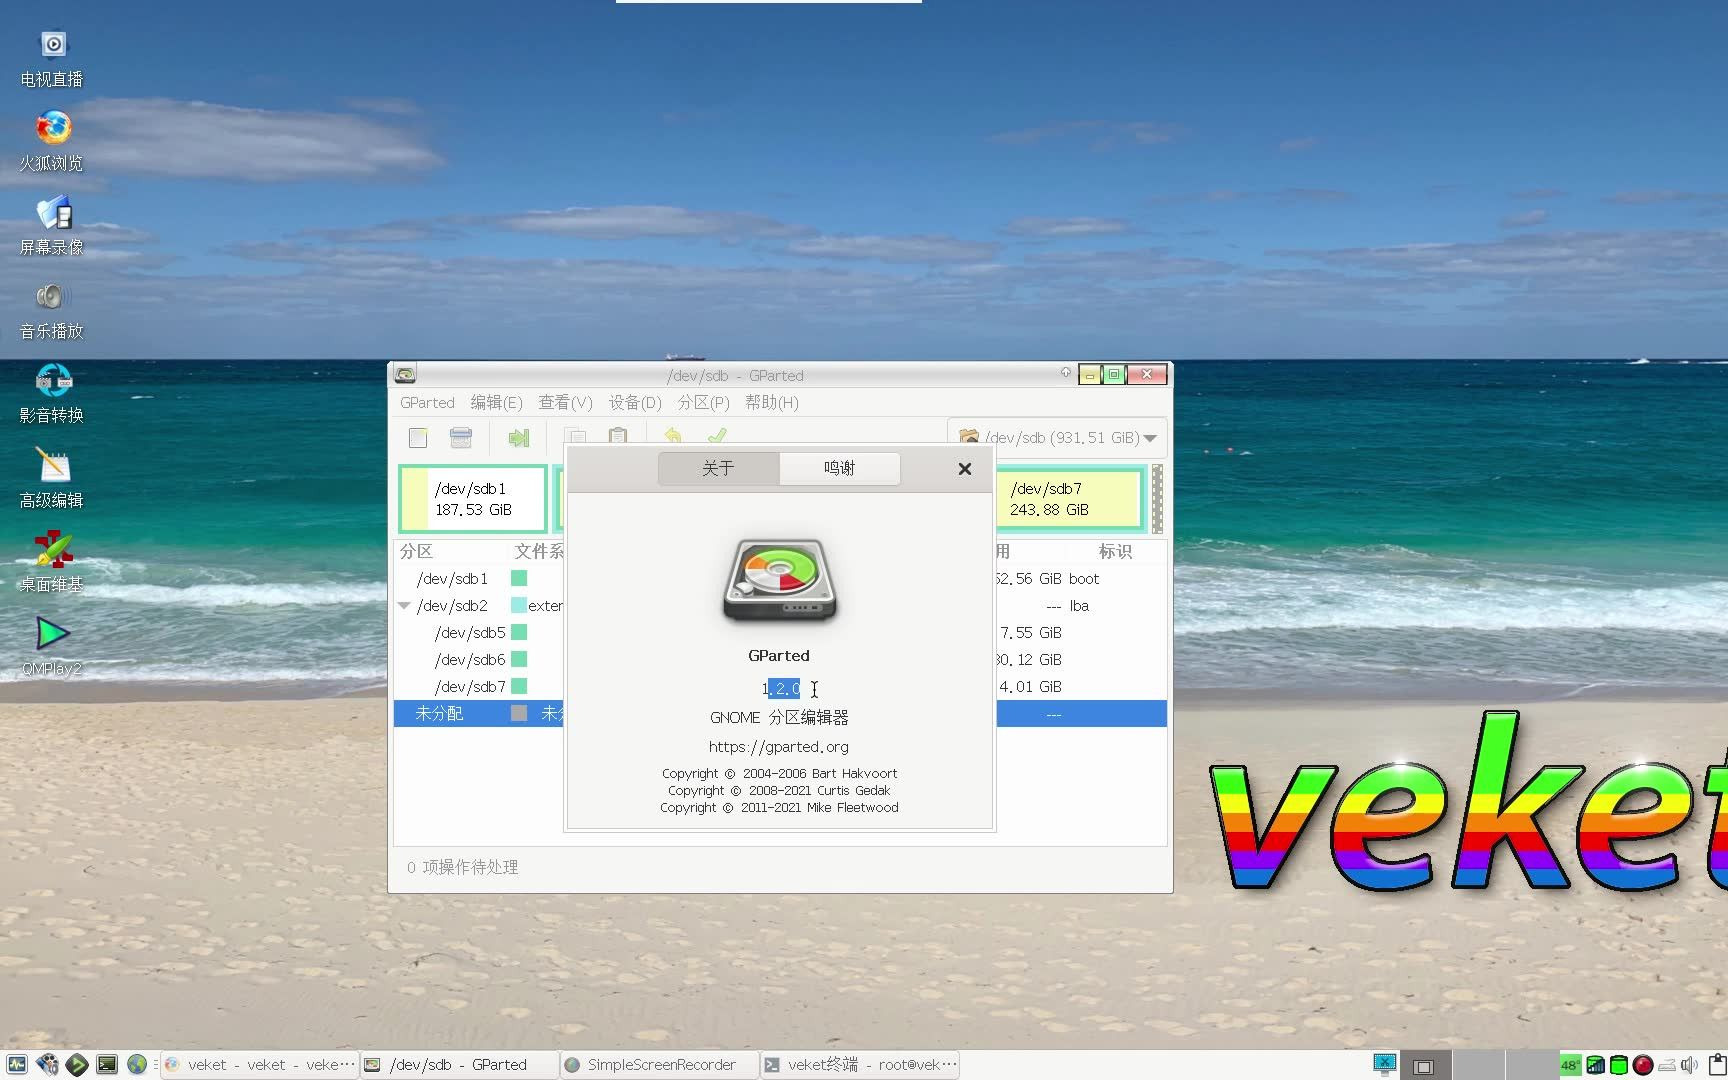Open the volume speaker tray icon

pos(1690,1065)
